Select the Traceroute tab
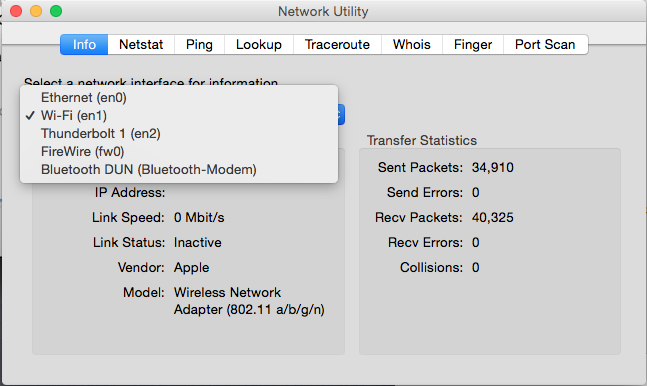647x386 pixels. click(x=337, y=45)
